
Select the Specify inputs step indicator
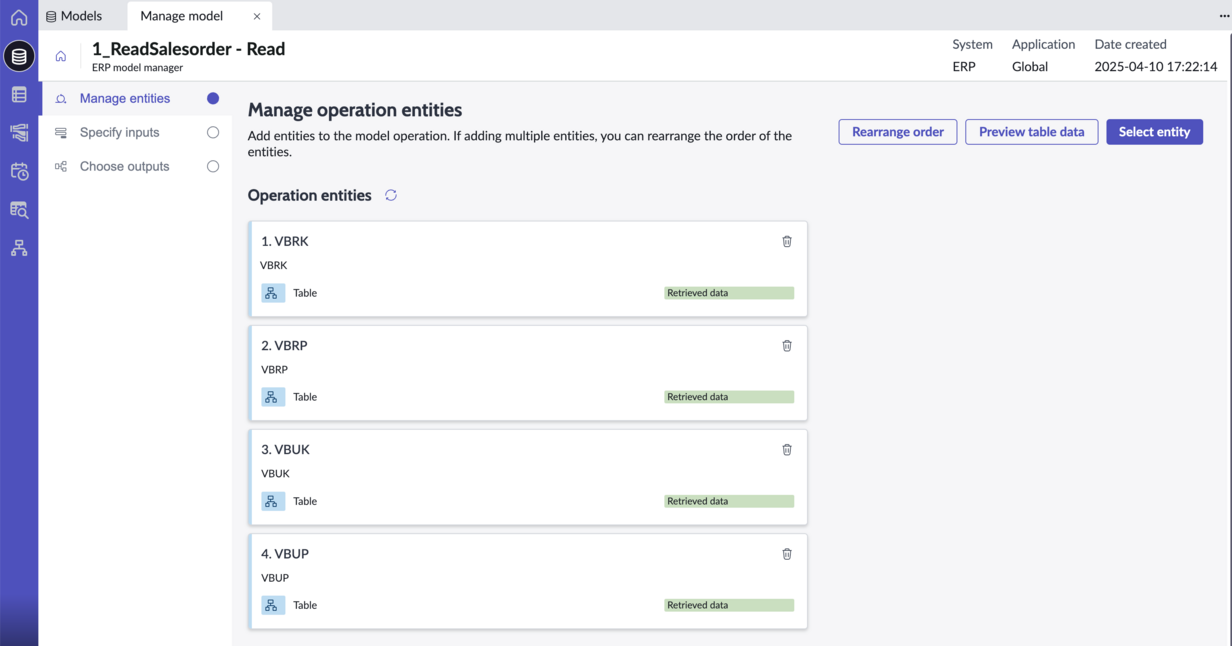coord(213,132)
